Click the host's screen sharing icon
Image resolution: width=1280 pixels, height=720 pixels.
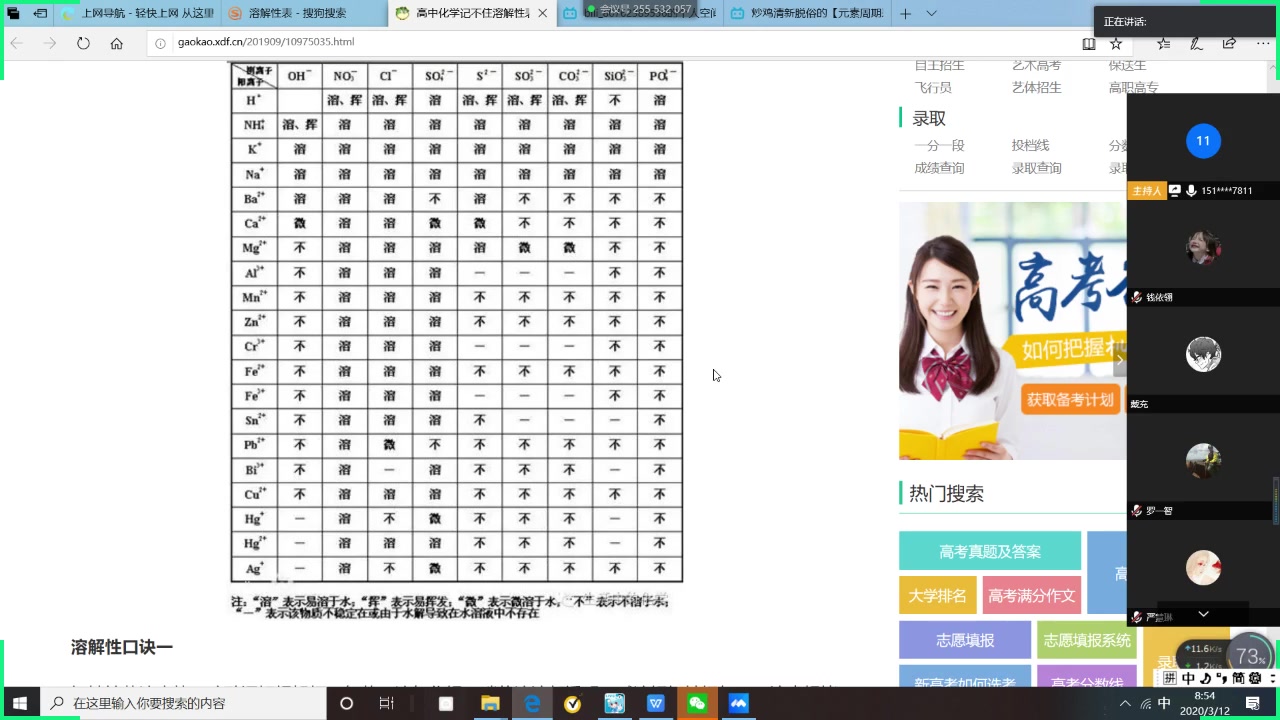point(1175,191)
